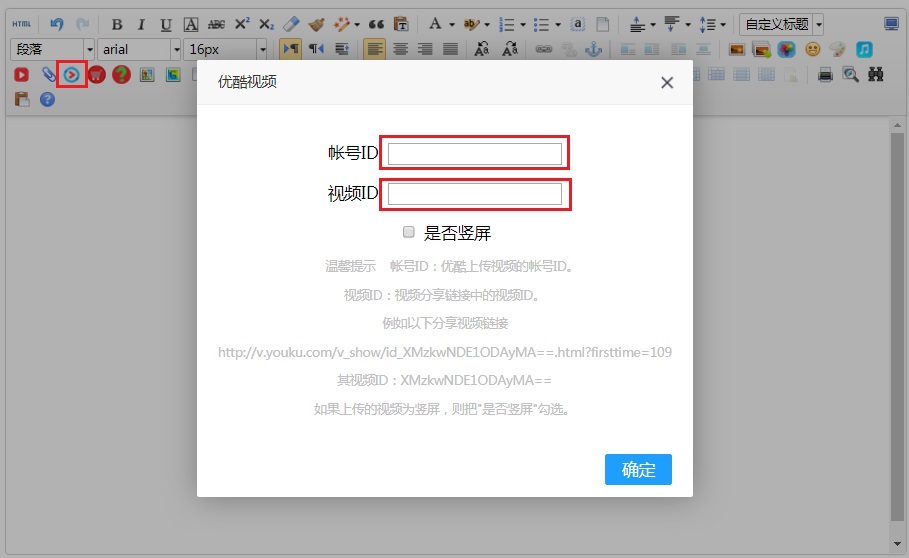Align text center
Screen dimensions: 909x558
click(400, 49)
